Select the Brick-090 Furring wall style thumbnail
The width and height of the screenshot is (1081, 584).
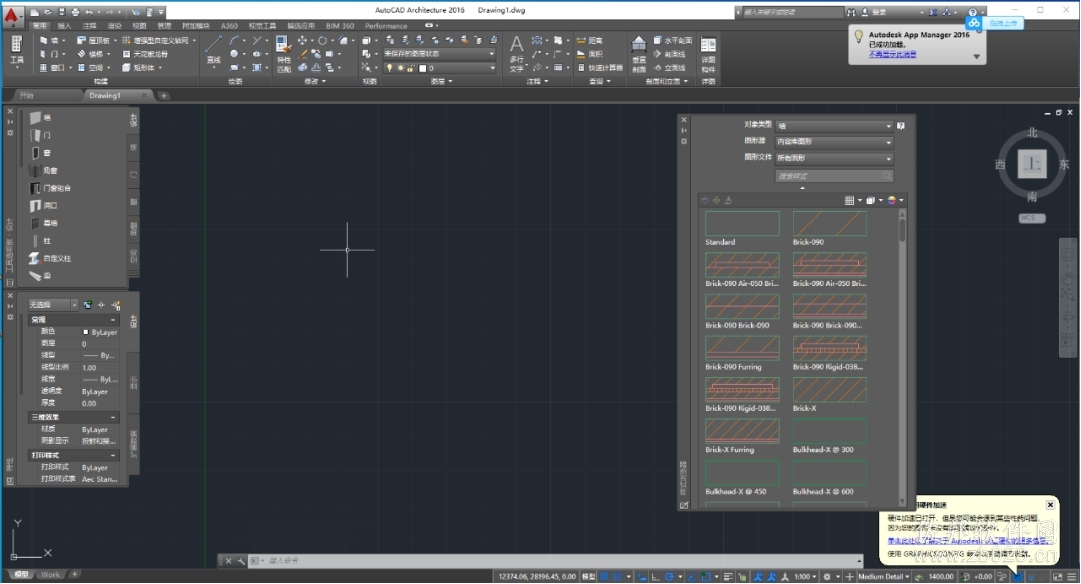point(742,348)
